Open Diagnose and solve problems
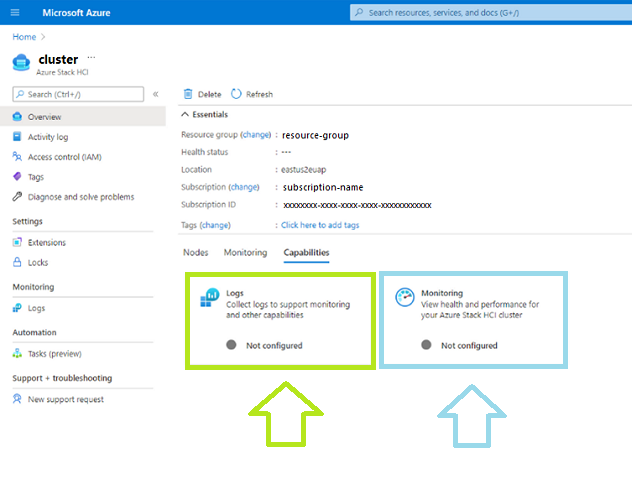Viewport: 632px width, 489px height. (83, 197)
